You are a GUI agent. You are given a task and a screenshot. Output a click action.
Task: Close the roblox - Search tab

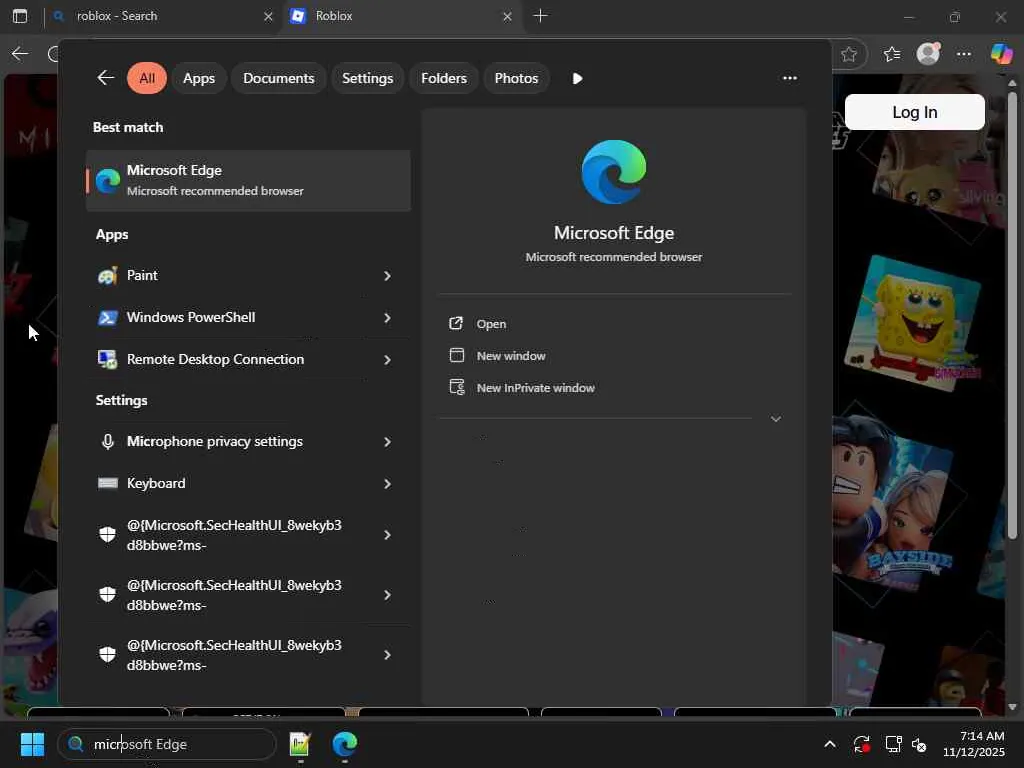coord(268,16)
